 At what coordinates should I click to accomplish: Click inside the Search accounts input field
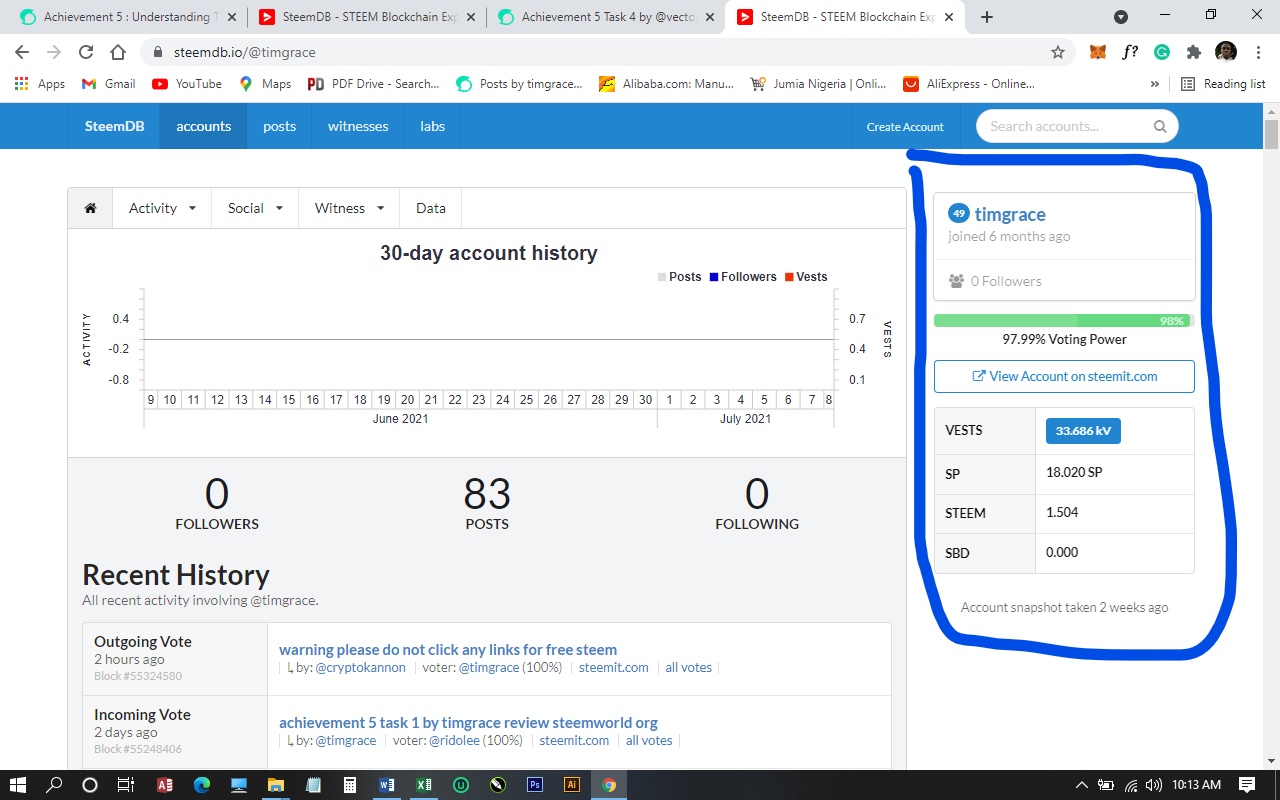point(1060,126)
